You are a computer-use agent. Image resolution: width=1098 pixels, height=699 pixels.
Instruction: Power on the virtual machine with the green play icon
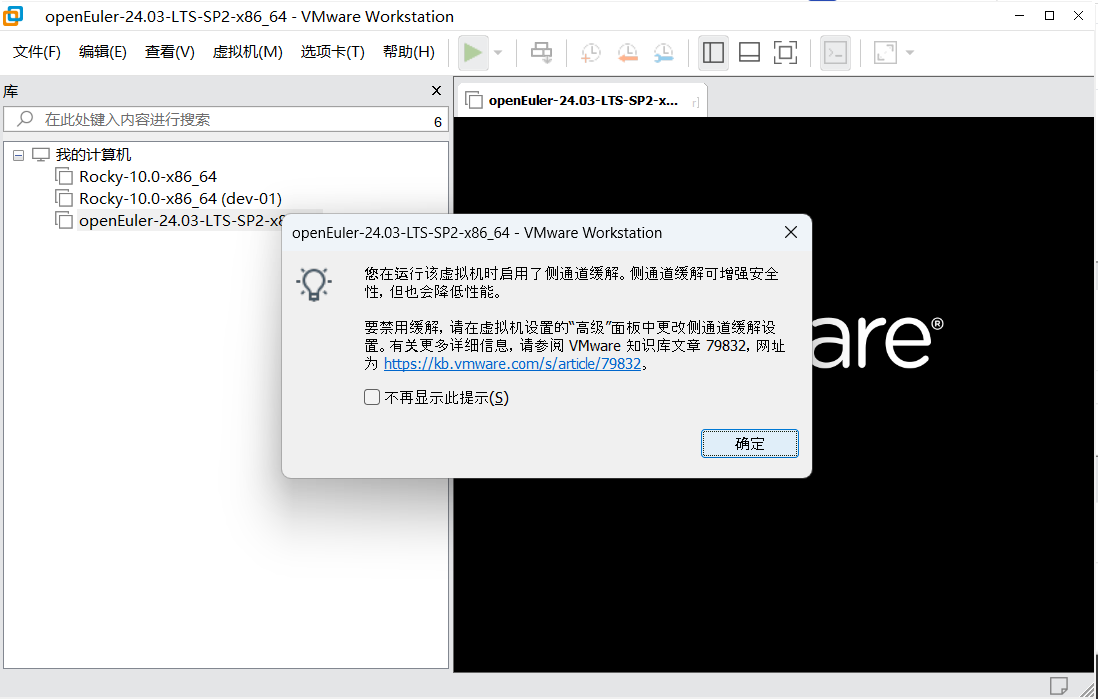pos(471,52)
